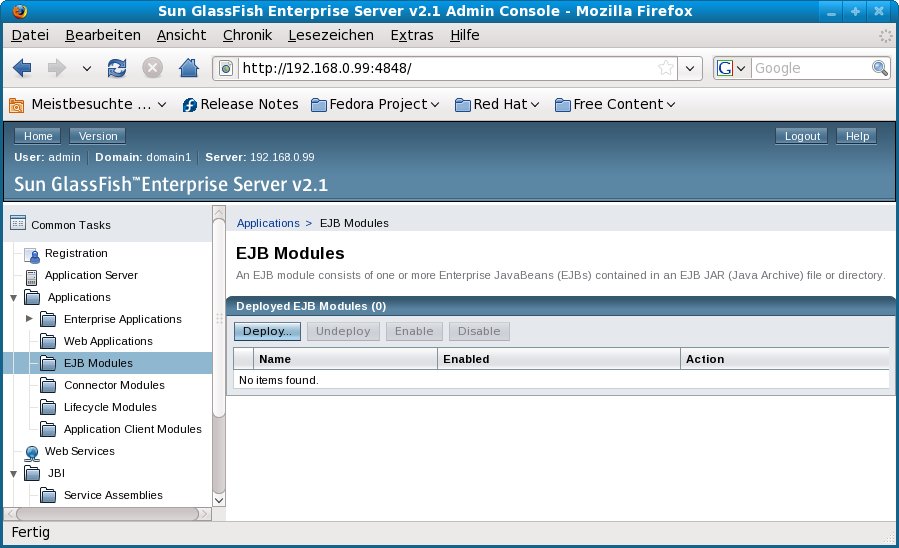Collapse the Applications tree node

12,298
